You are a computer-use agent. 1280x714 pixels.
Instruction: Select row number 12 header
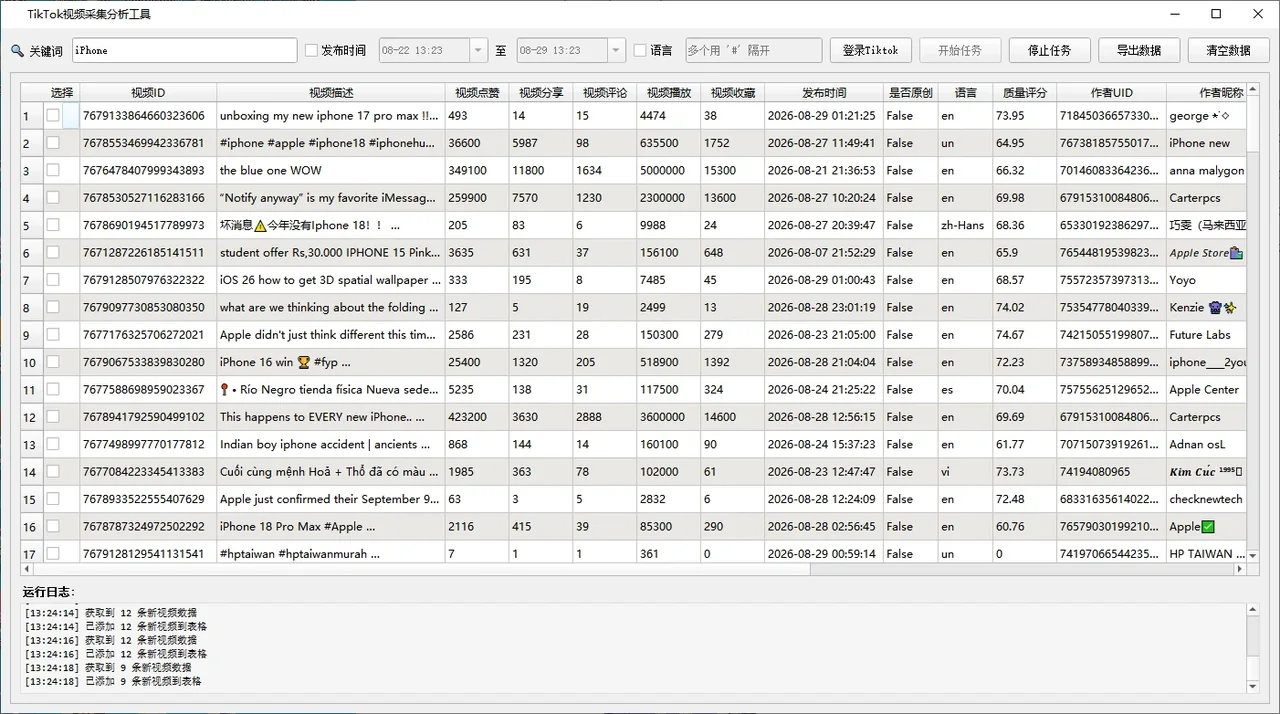(30, 417)
